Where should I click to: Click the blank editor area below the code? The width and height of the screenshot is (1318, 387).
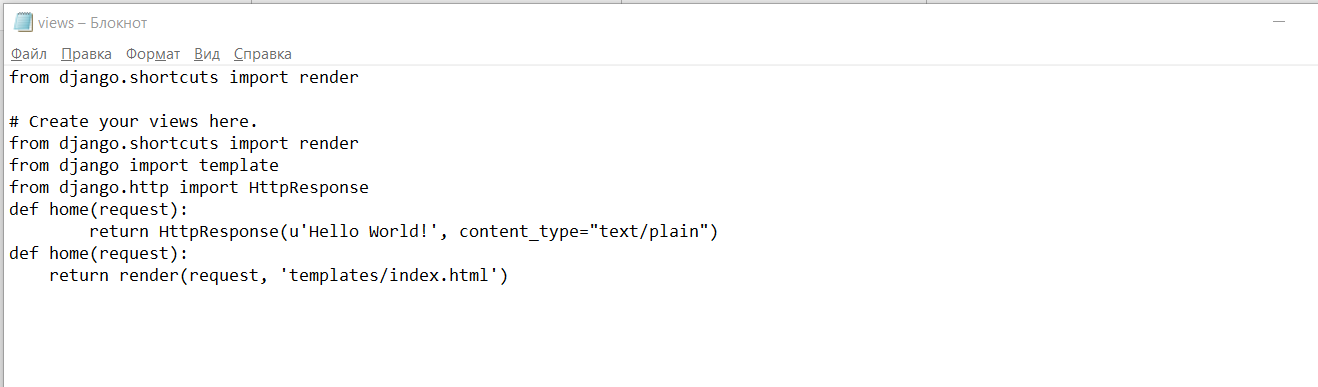coord(659,336)
